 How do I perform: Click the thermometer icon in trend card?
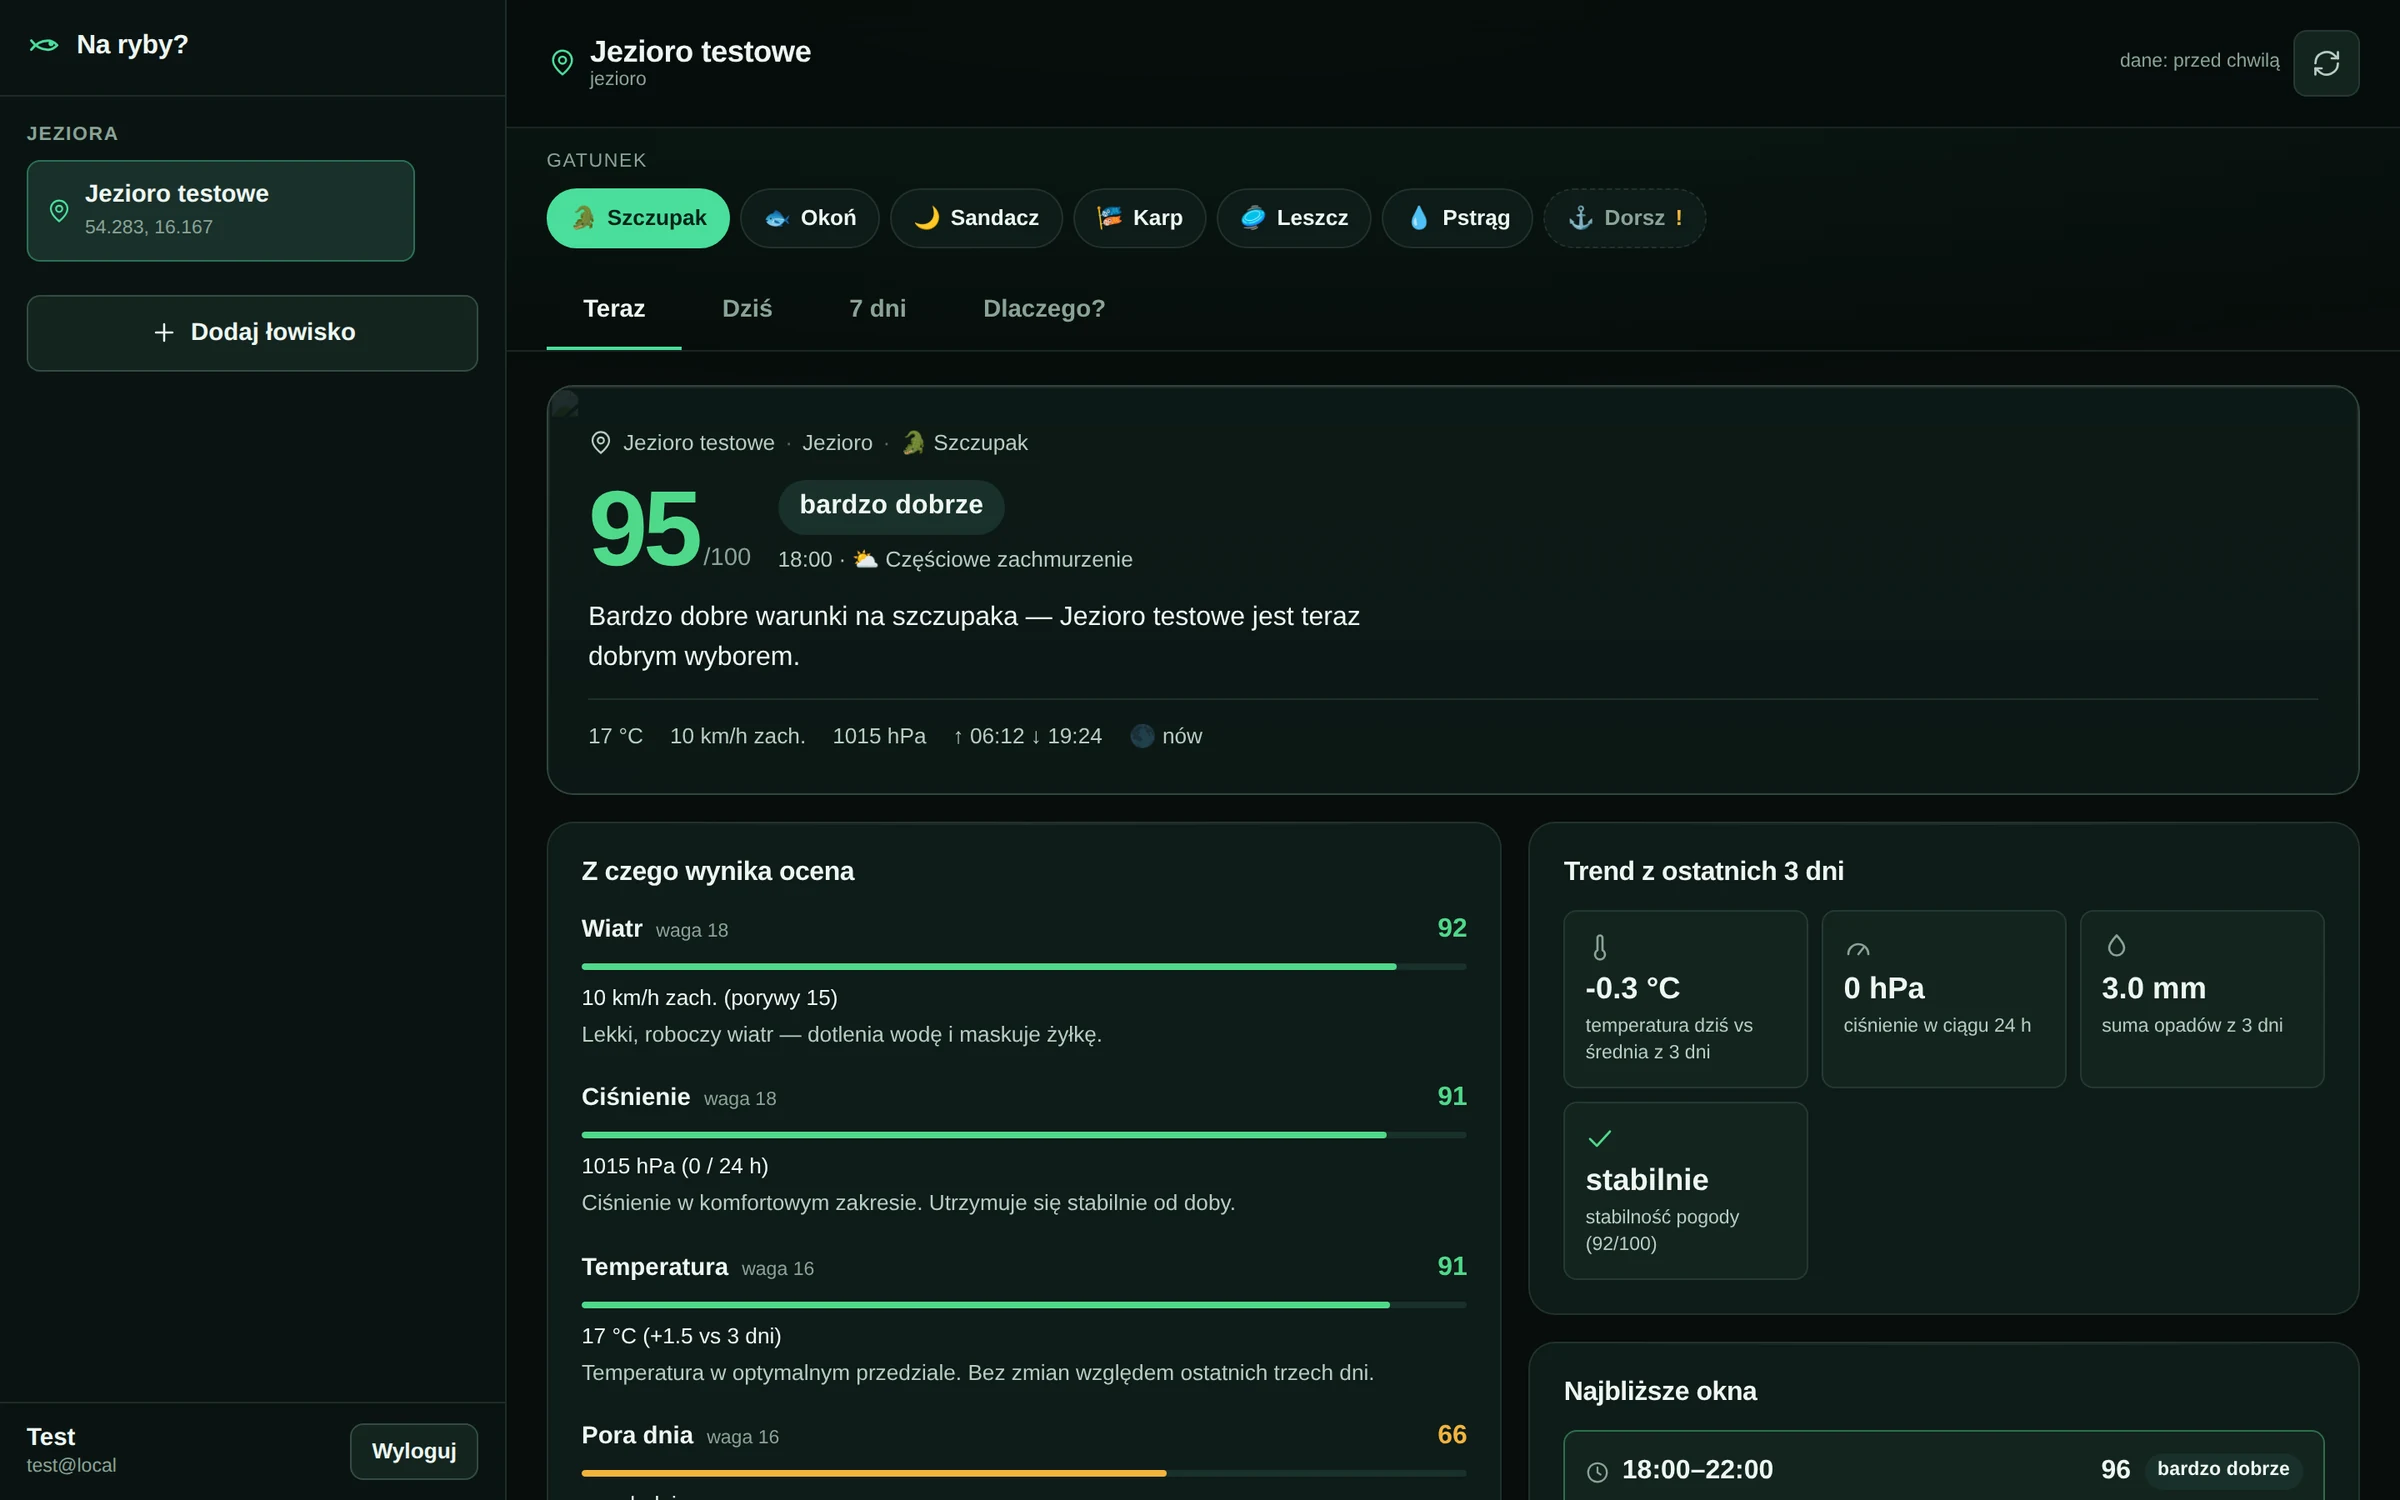pyautogui.click(x=1599, y=947)
